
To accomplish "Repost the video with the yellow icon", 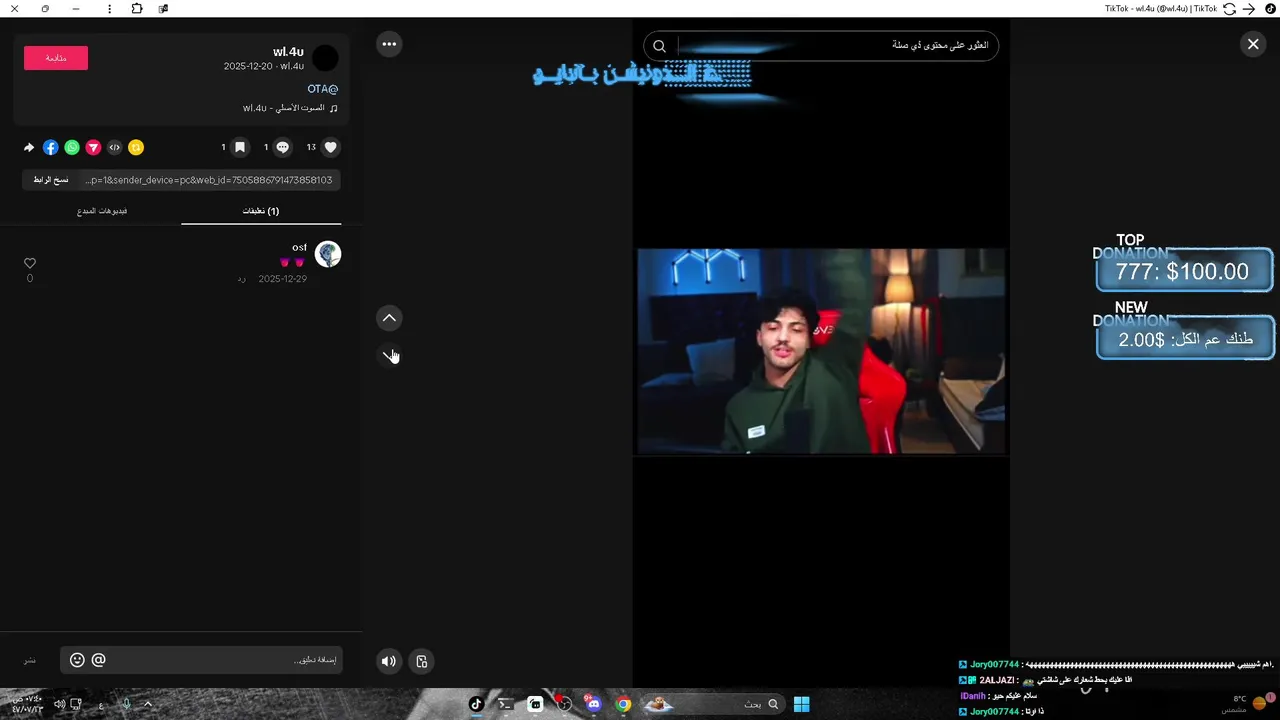I will [136, 147].
